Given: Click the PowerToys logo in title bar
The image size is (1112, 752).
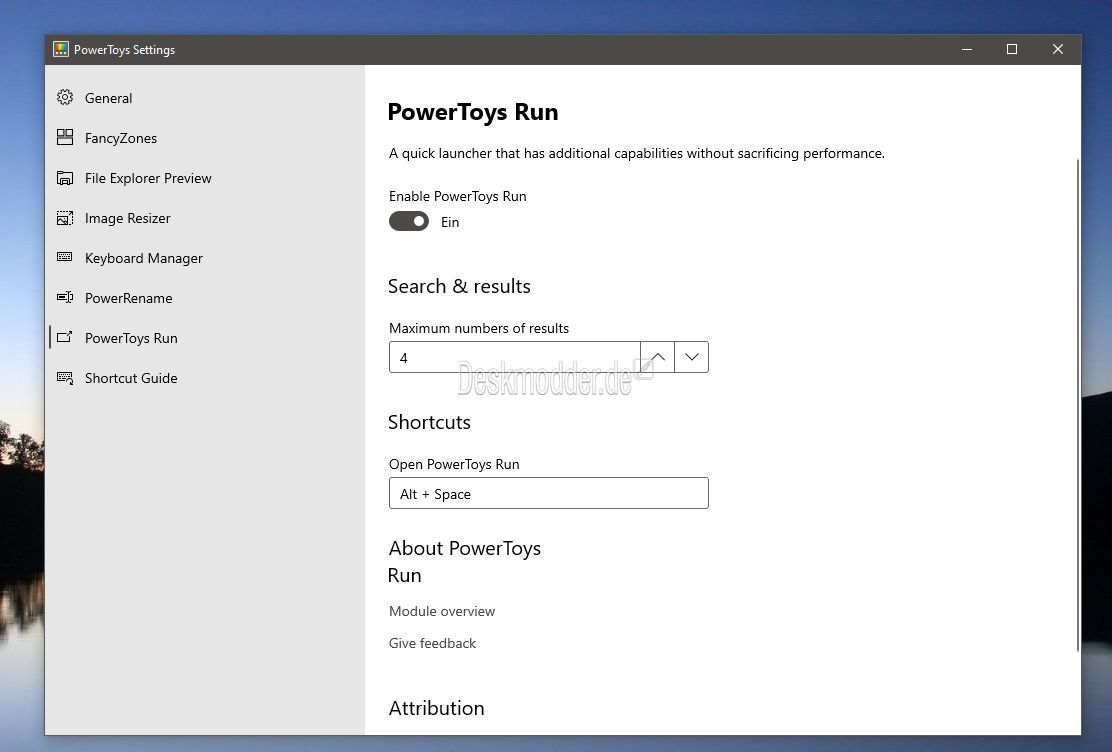Looking at the screenshot, I should [x=61, y=49].
